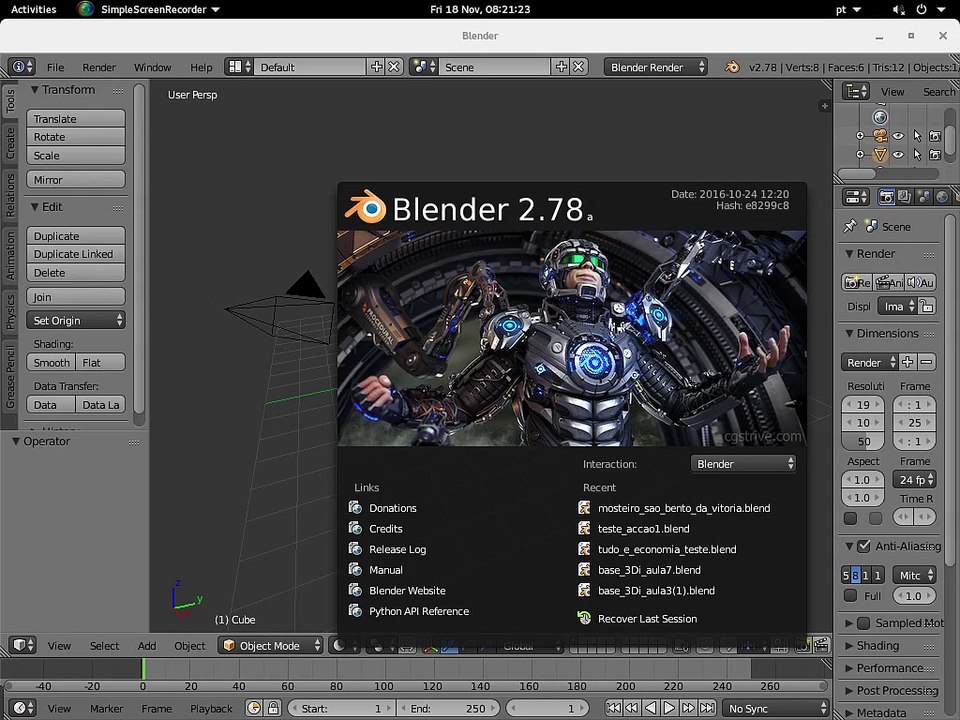This screenshot has height=720, width=960.
Task: Open viewport shading mode selector
Action: (x=343, y=645)
